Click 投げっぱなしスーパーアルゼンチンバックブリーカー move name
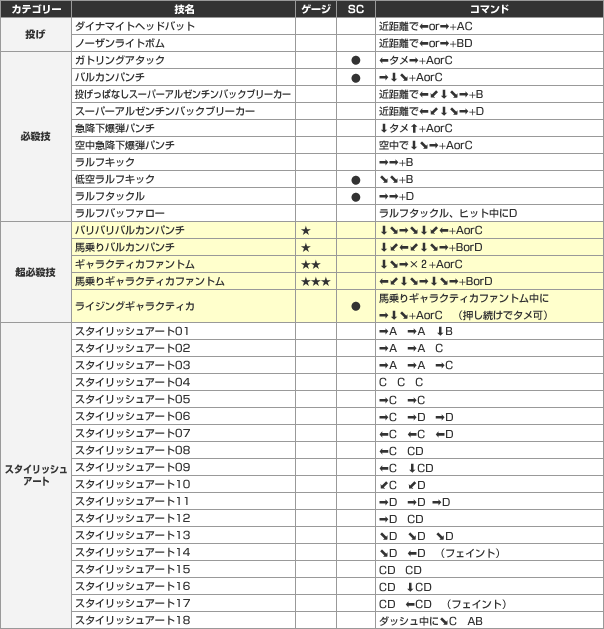Image resolution: width=604 pixels, height=629 pixels. click(x=182, y=94)
